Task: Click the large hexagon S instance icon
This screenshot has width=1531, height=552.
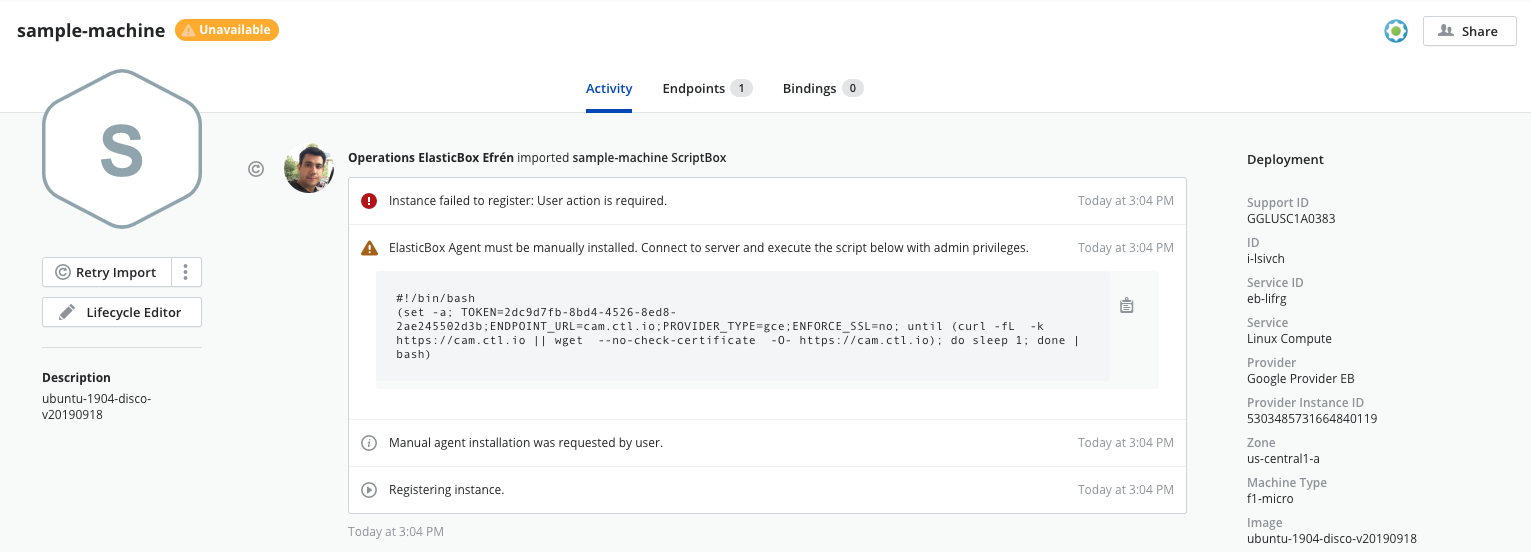Action: pos(122,149)
